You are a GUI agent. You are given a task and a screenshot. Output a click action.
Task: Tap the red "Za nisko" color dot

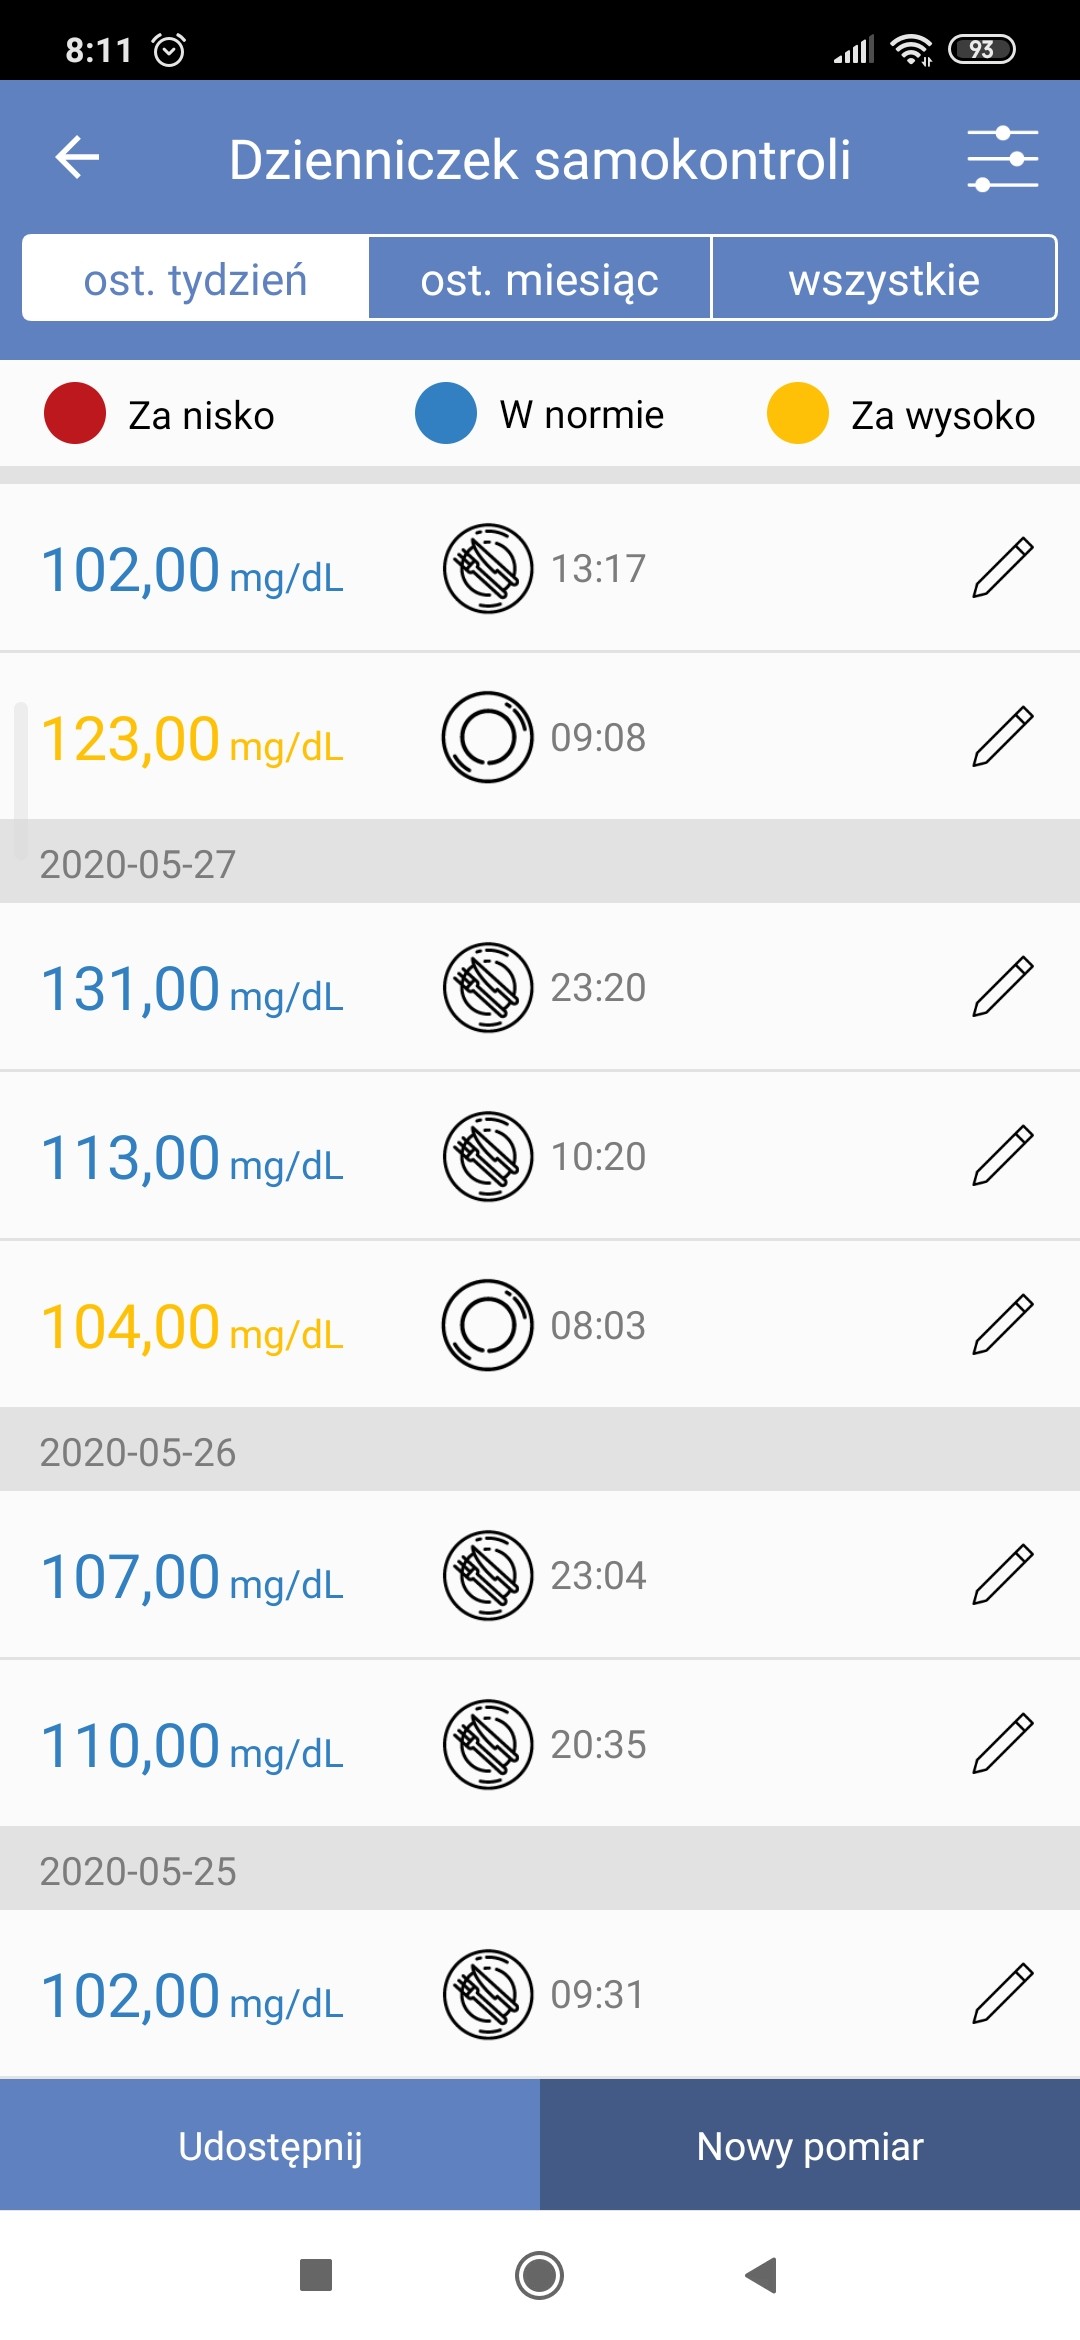(75, 413)
